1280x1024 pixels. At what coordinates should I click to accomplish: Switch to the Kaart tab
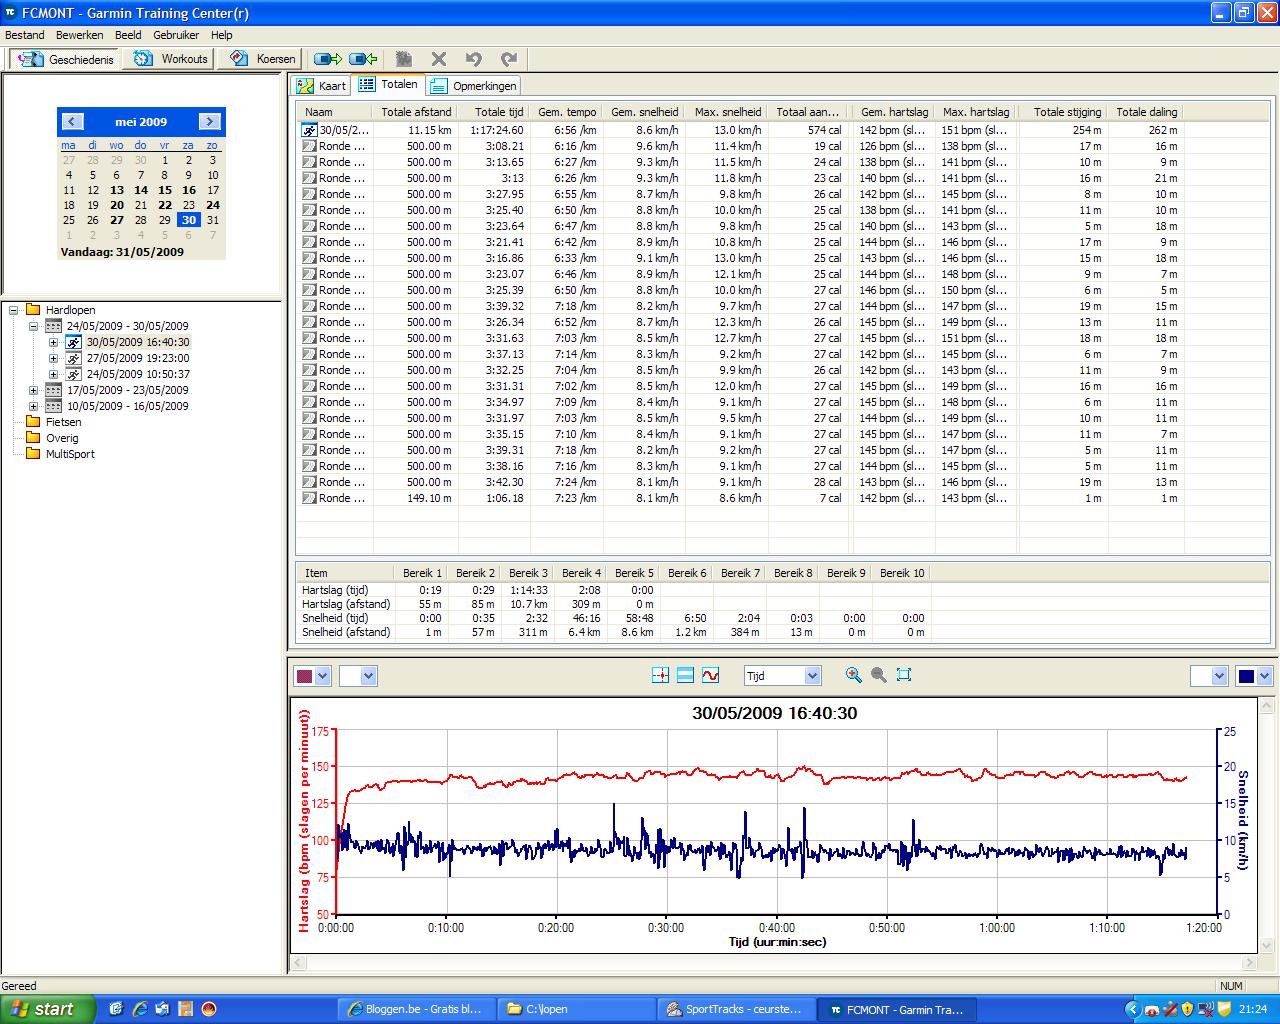[x=322, y=86]
